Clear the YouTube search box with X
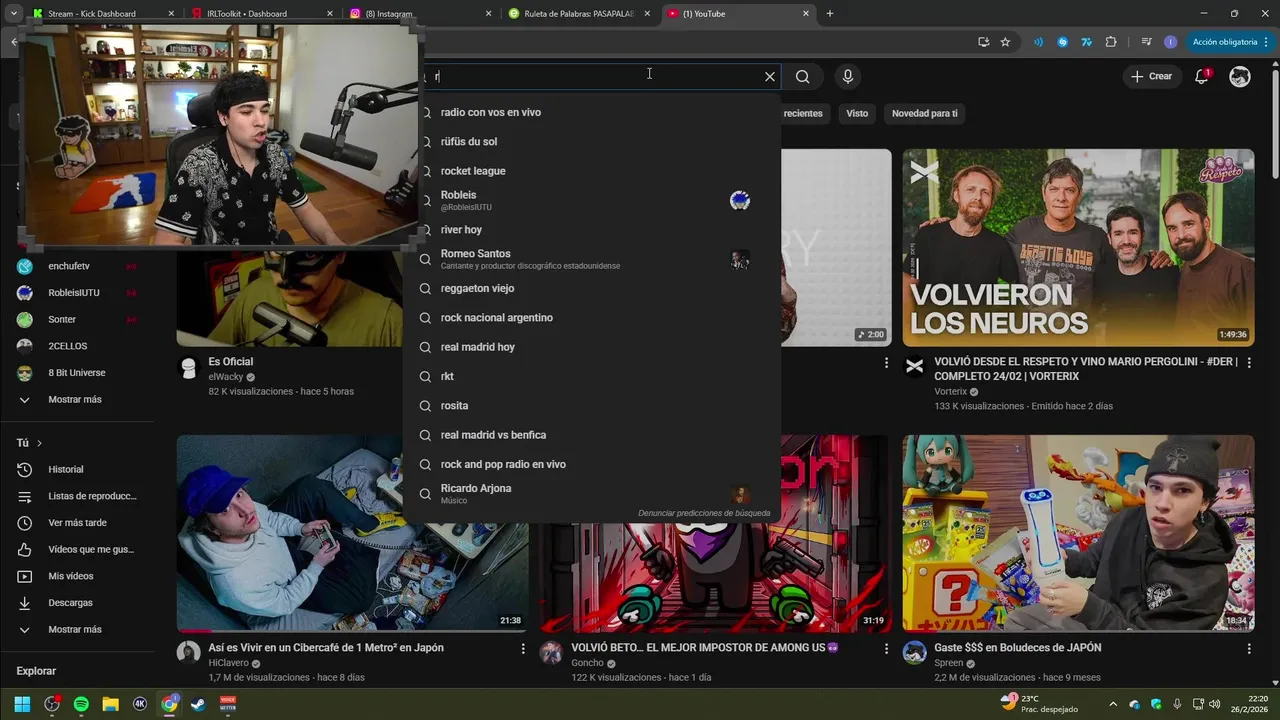Image resolution: width=1280 pixels, height=720 pixels. [770, 77]
